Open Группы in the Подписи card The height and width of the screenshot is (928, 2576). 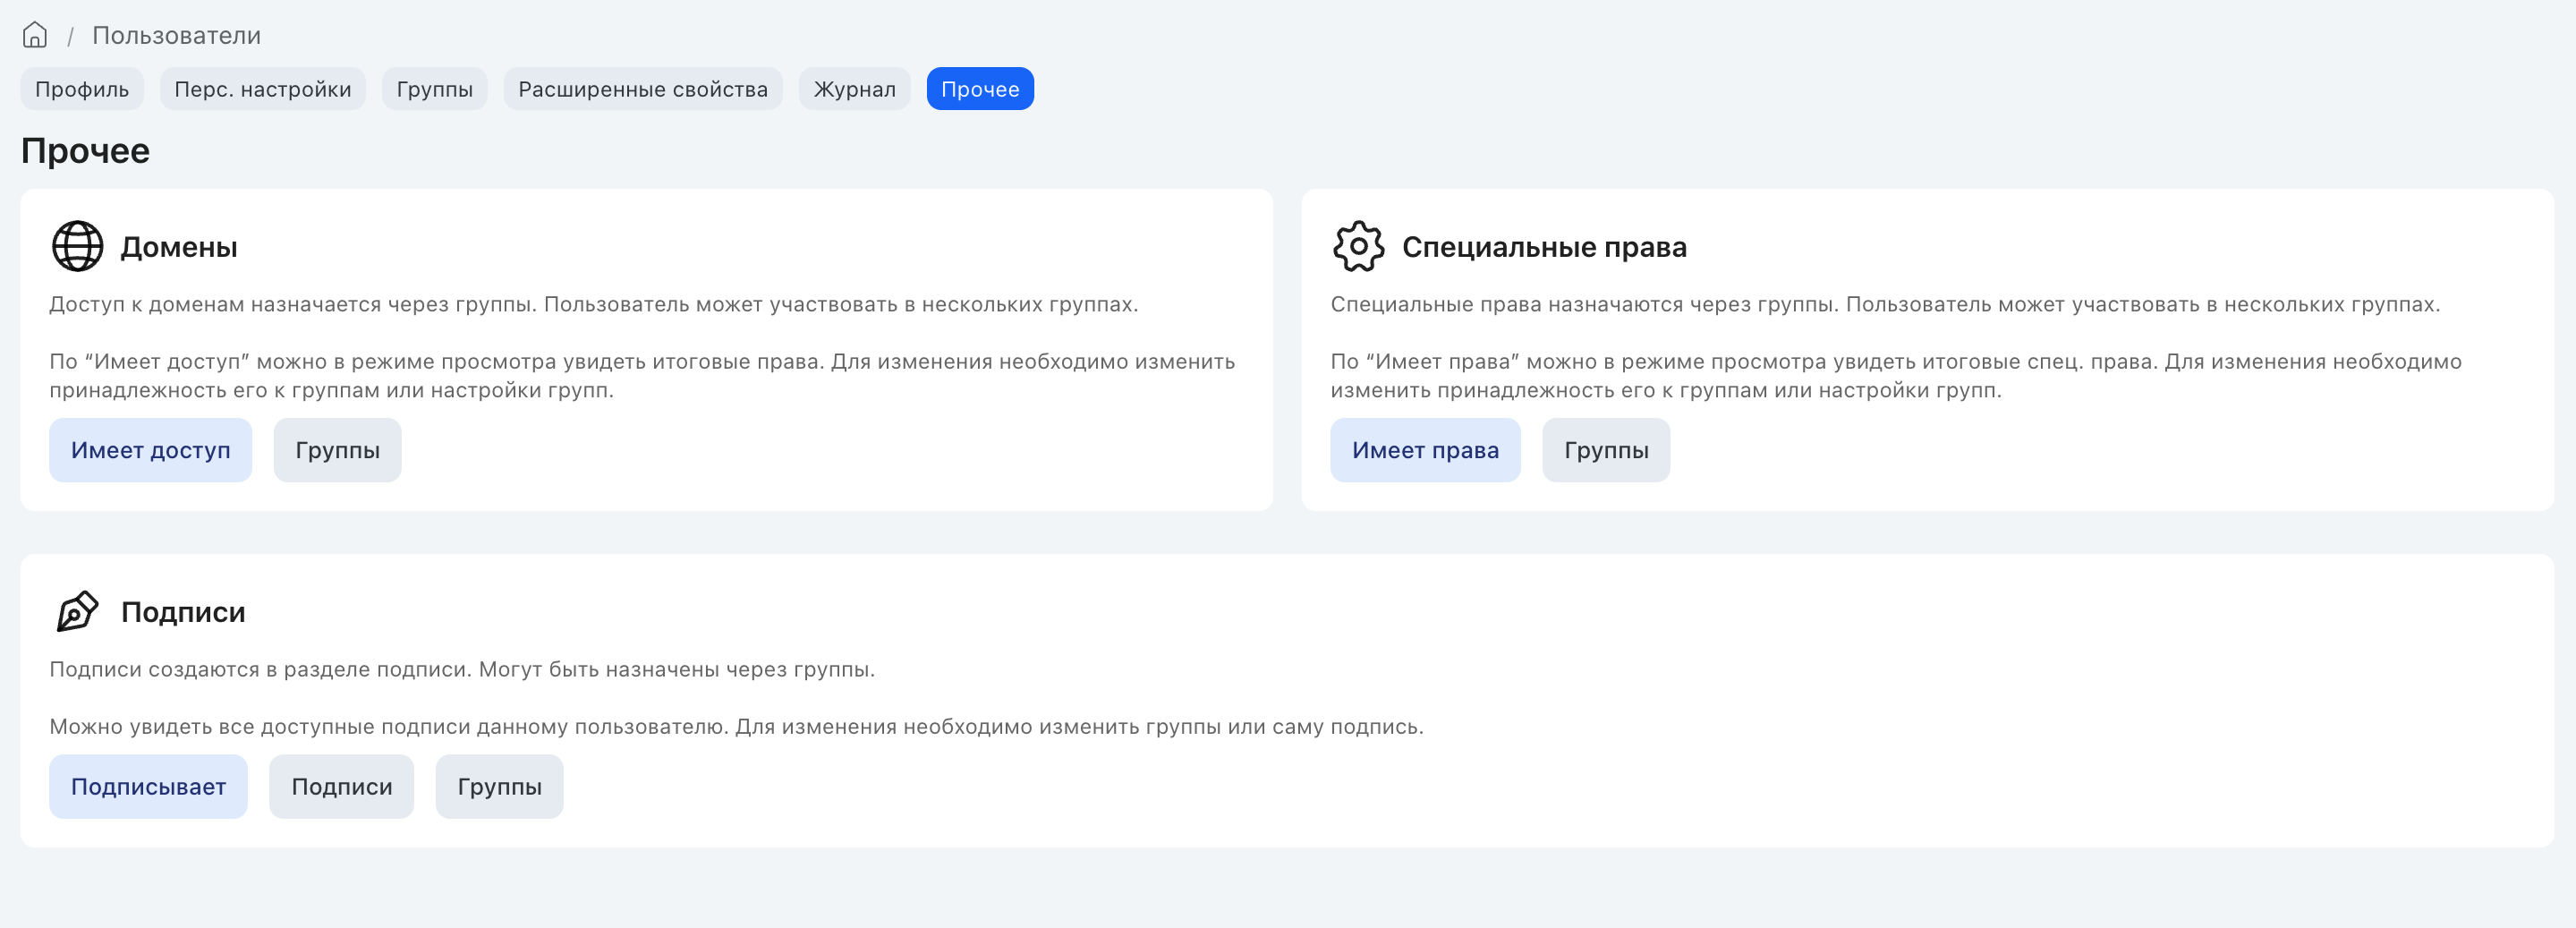coord(500,786)
